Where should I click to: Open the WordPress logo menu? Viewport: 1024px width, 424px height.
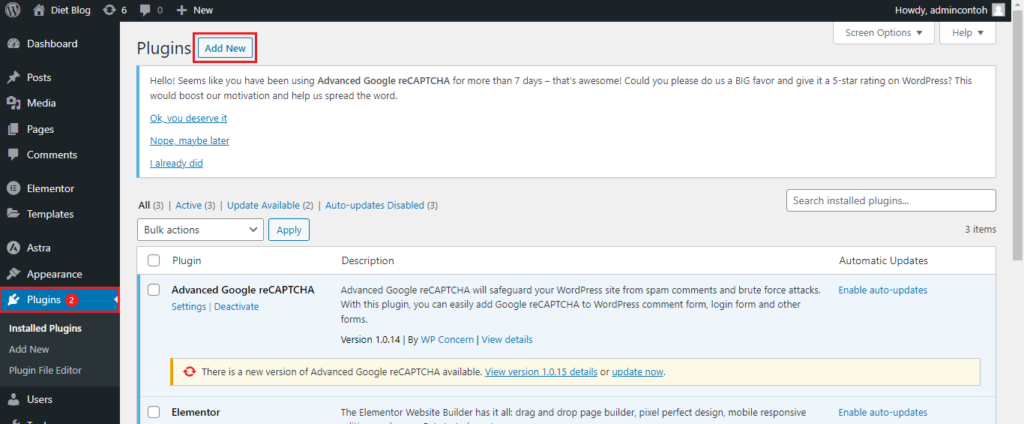(x=13, y=10)
